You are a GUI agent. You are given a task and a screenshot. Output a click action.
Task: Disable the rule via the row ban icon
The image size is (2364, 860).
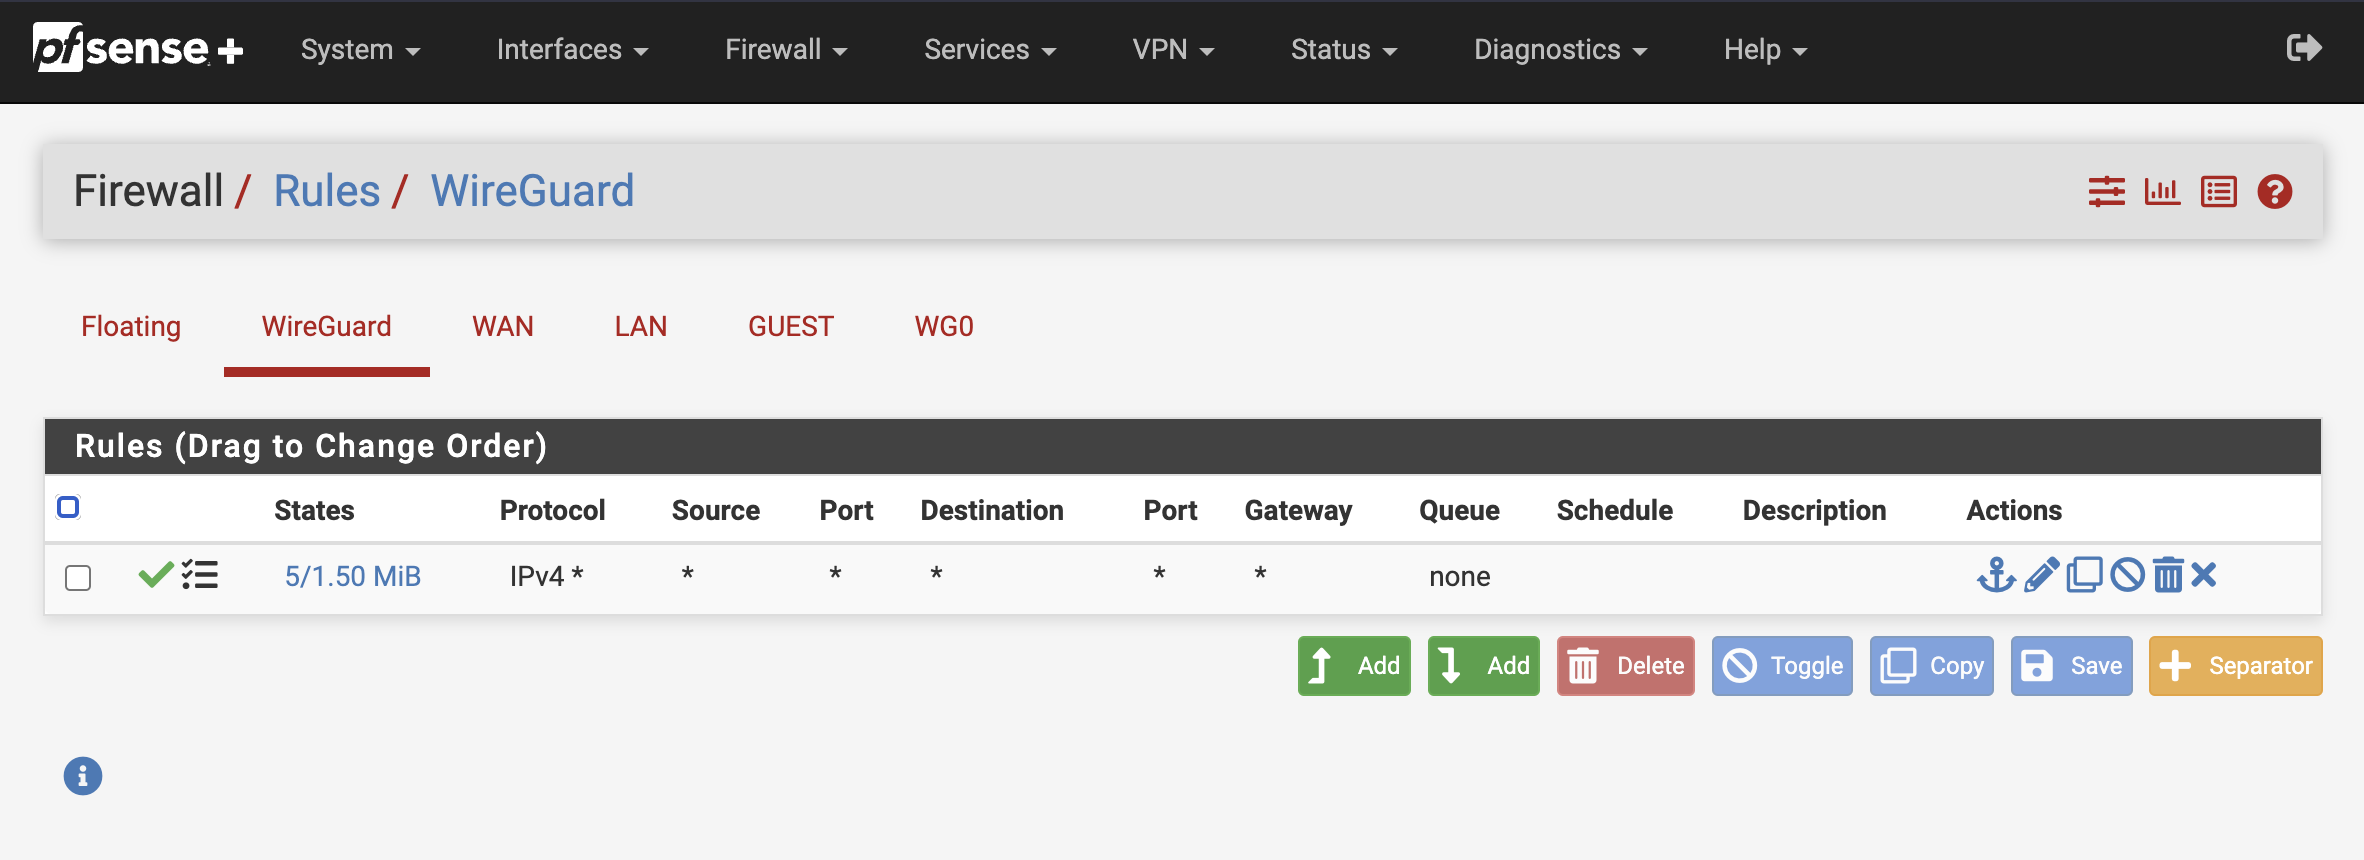pyautogui.click(x=2127, y=575)
